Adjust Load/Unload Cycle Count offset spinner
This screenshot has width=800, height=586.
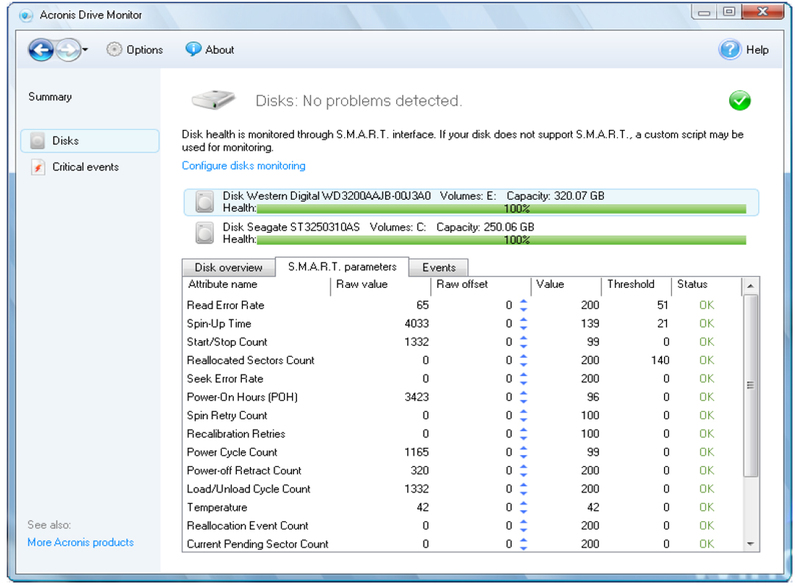[x=523, y=489]
